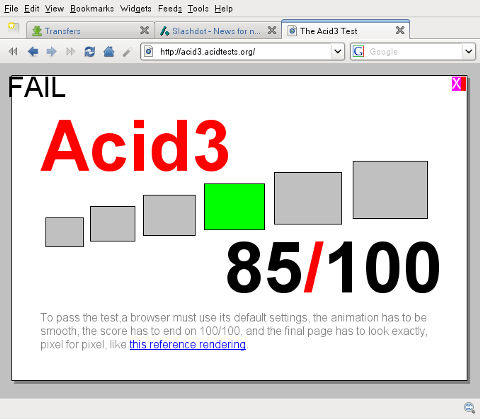Click the green square in the Acid3 test
The width and height of the screenshot is (480, 419).
click(x=234, y=206)
